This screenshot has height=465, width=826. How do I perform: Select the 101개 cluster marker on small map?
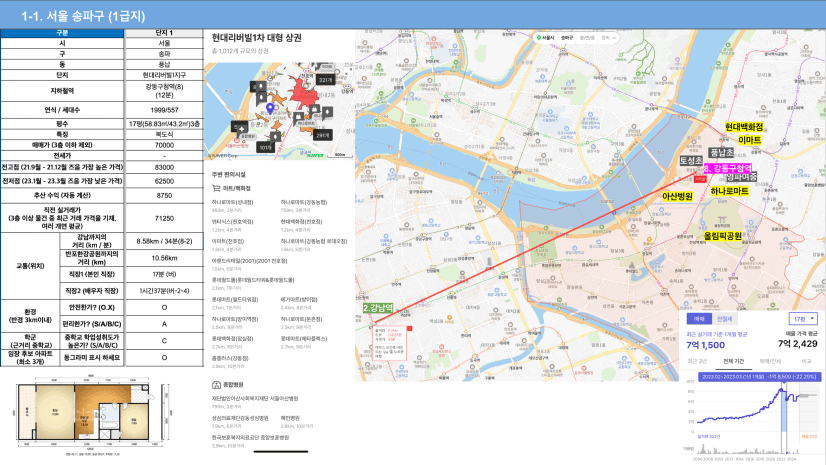click(266, 147)
